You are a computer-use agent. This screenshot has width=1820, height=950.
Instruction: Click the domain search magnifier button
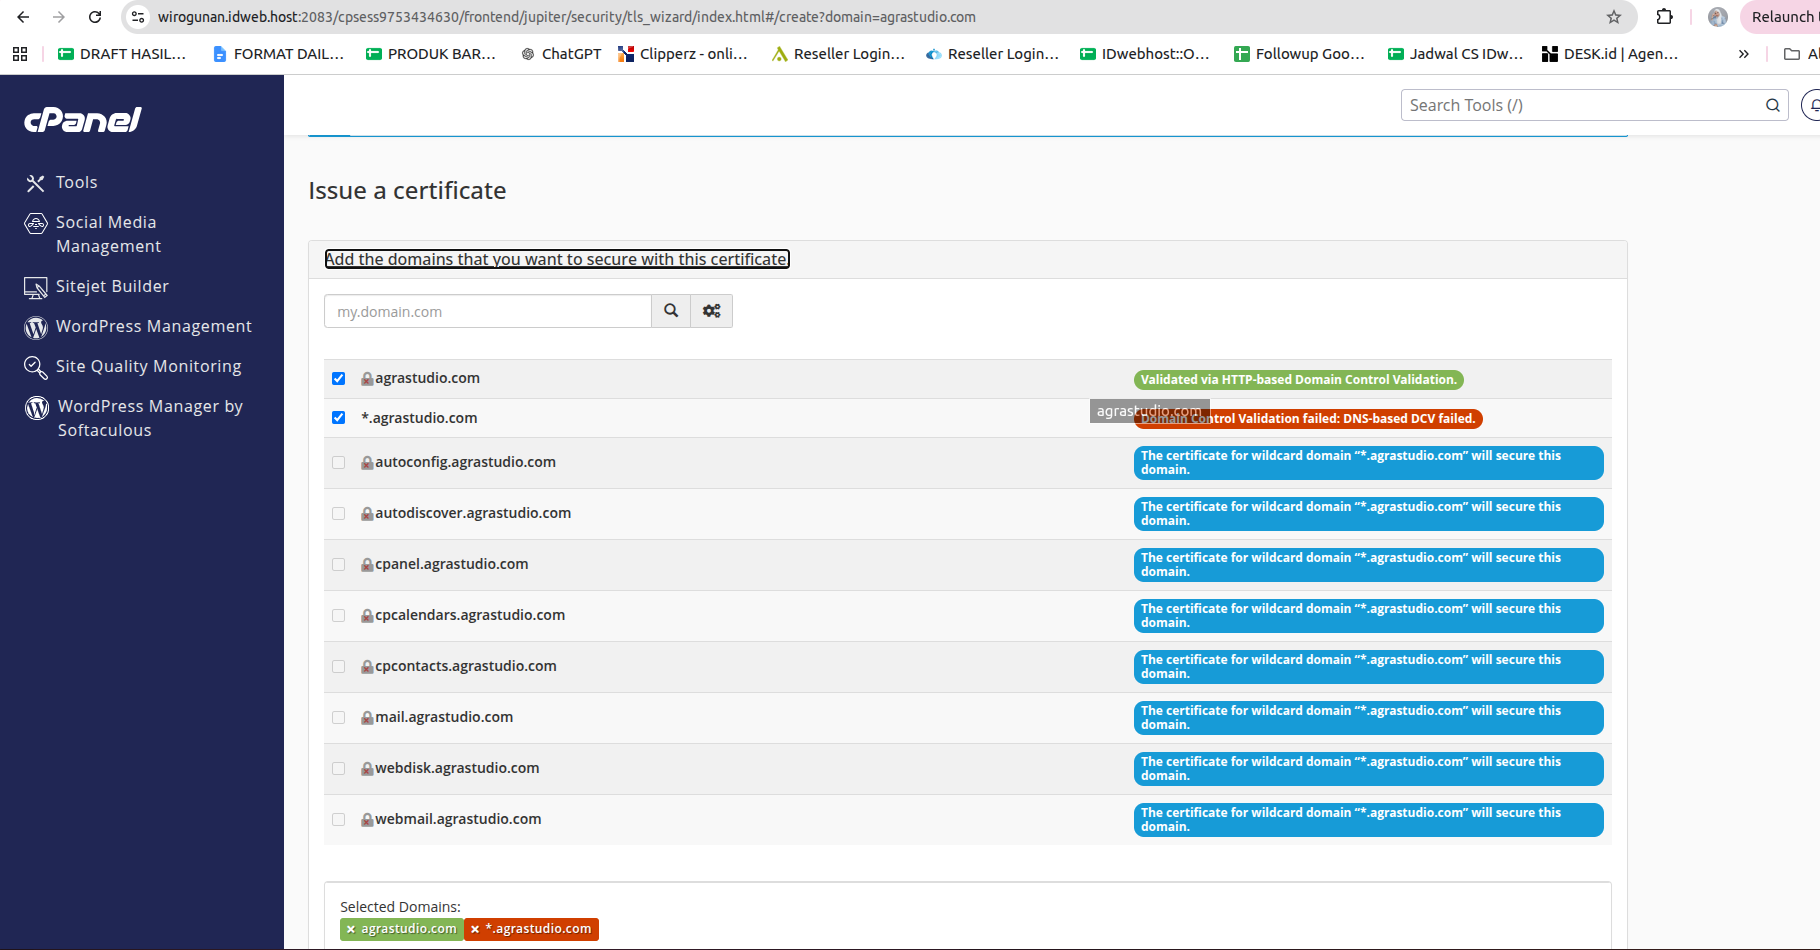[671, 311]
